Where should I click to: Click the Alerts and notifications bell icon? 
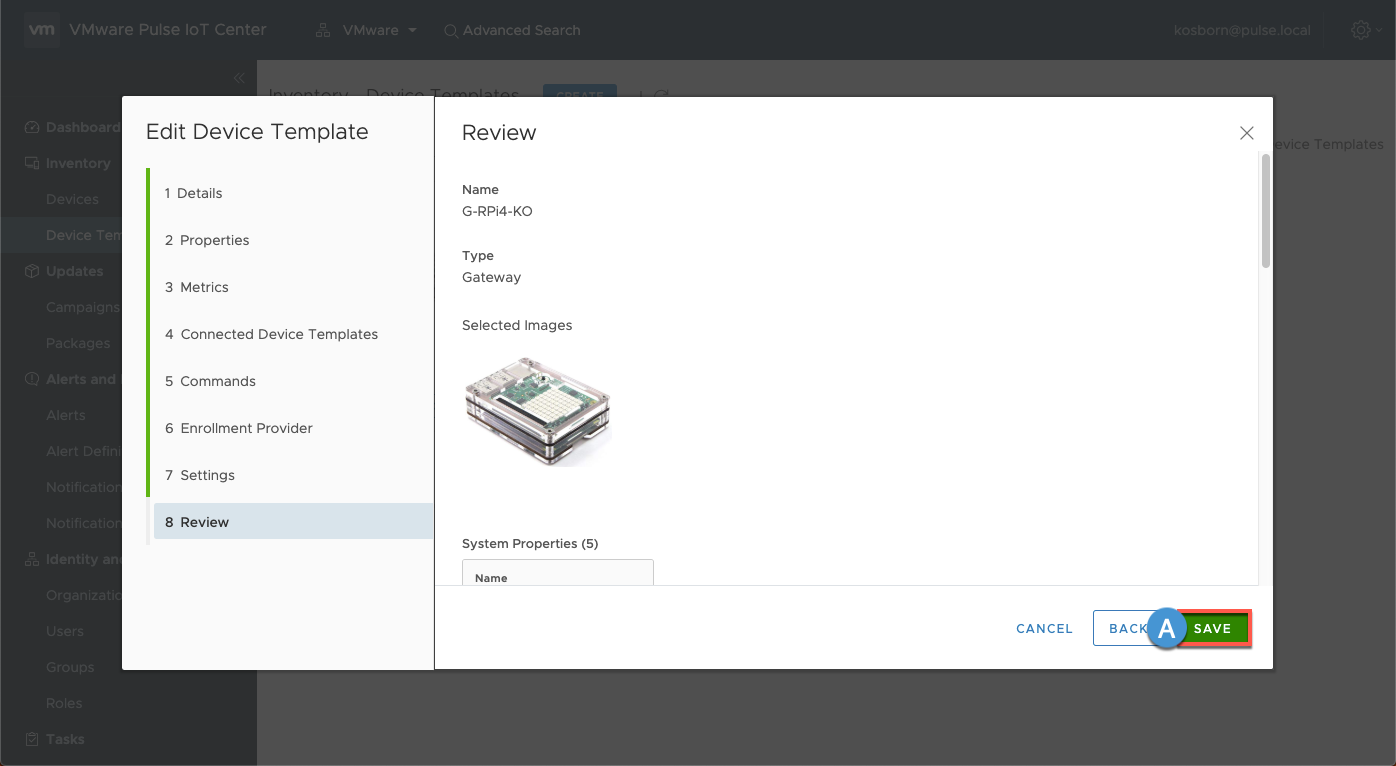[x=32, y=379]
